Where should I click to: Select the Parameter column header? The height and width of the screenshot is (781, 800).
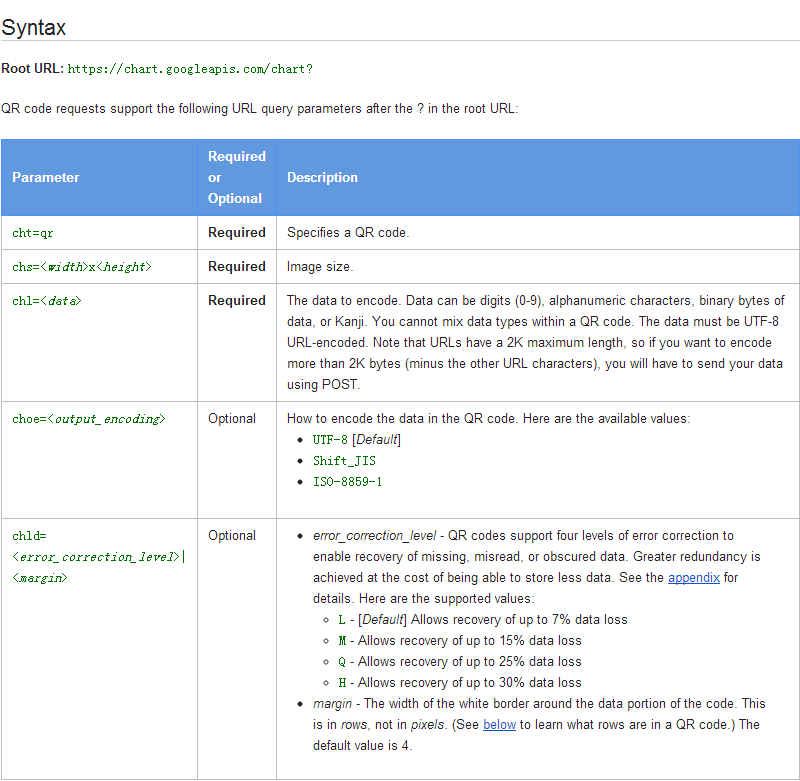click(45, 177)
